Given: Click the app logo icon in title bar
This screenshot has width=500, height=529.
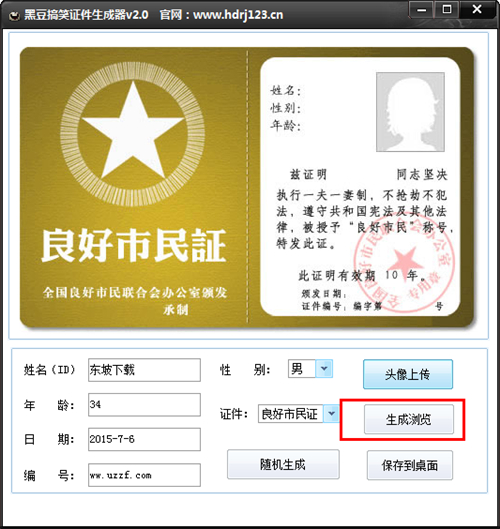Looking at the screenshot, I should (14, 16).
